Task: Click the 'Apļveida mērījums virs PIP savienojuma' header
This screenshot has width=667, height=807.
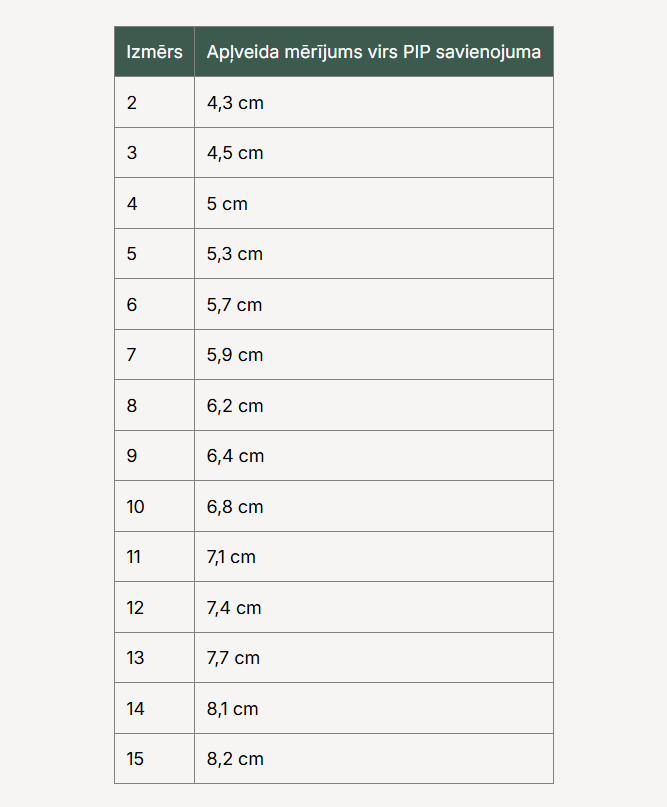Action: click(x=373, y=52)
